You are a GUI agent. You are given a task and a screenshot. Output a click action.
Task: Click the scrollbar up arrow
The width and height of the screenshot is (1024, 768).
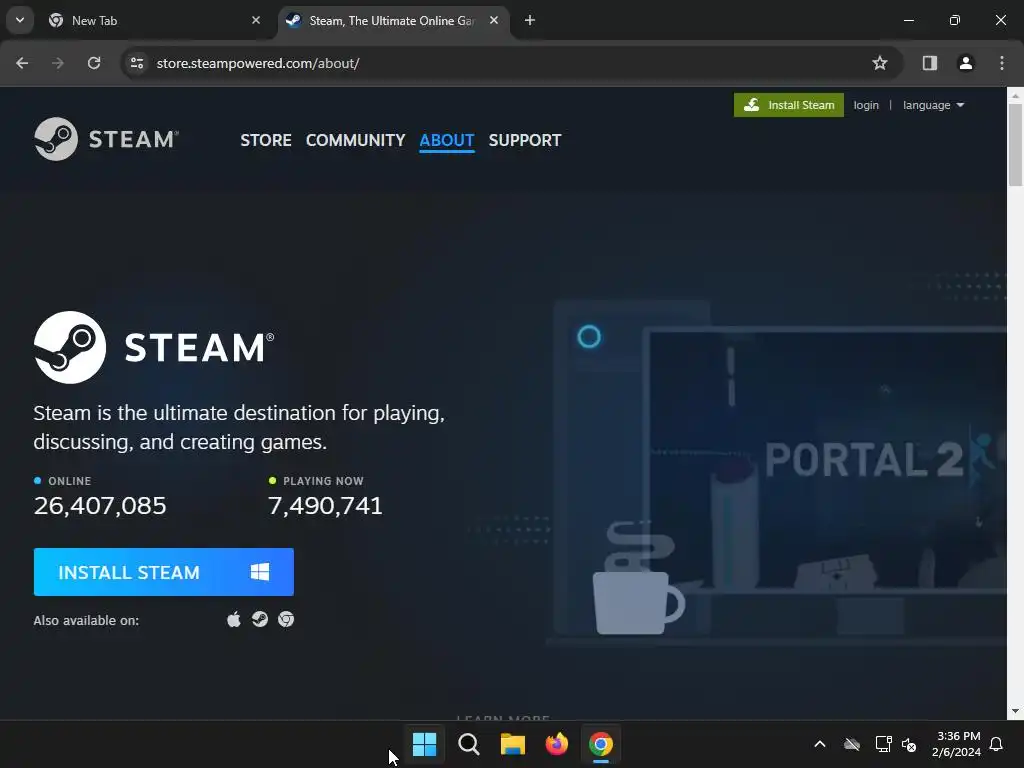click(1015, 95)
